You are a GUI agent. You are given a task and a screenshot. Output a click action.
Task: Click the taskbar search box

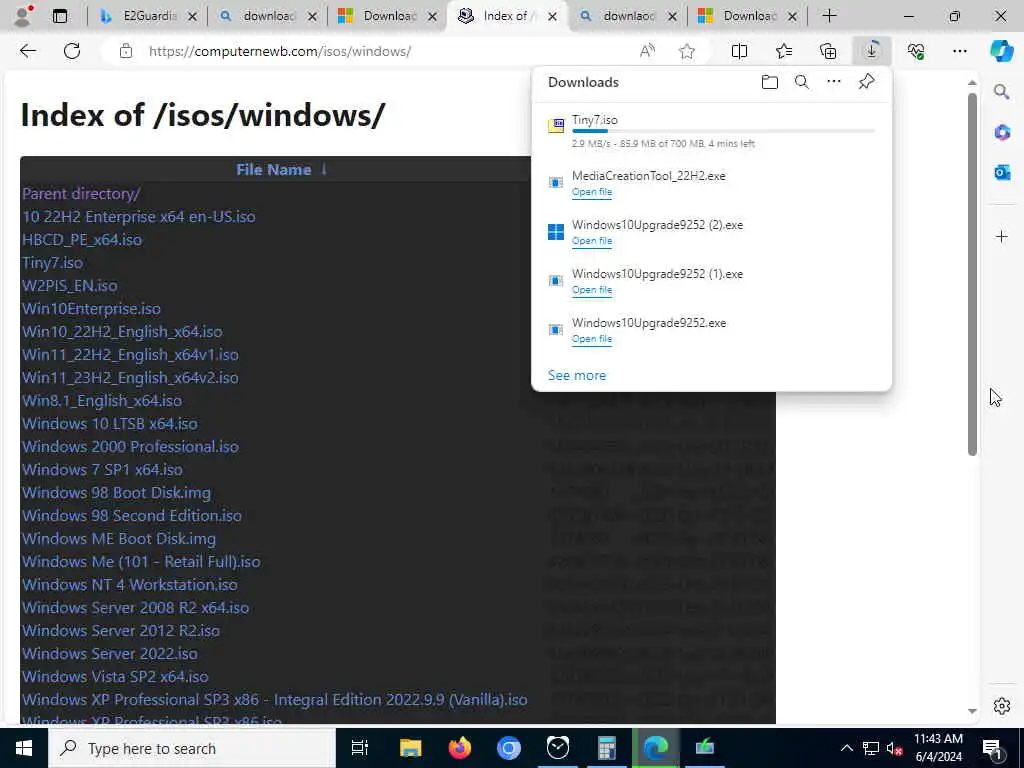[x=191, y=748]
